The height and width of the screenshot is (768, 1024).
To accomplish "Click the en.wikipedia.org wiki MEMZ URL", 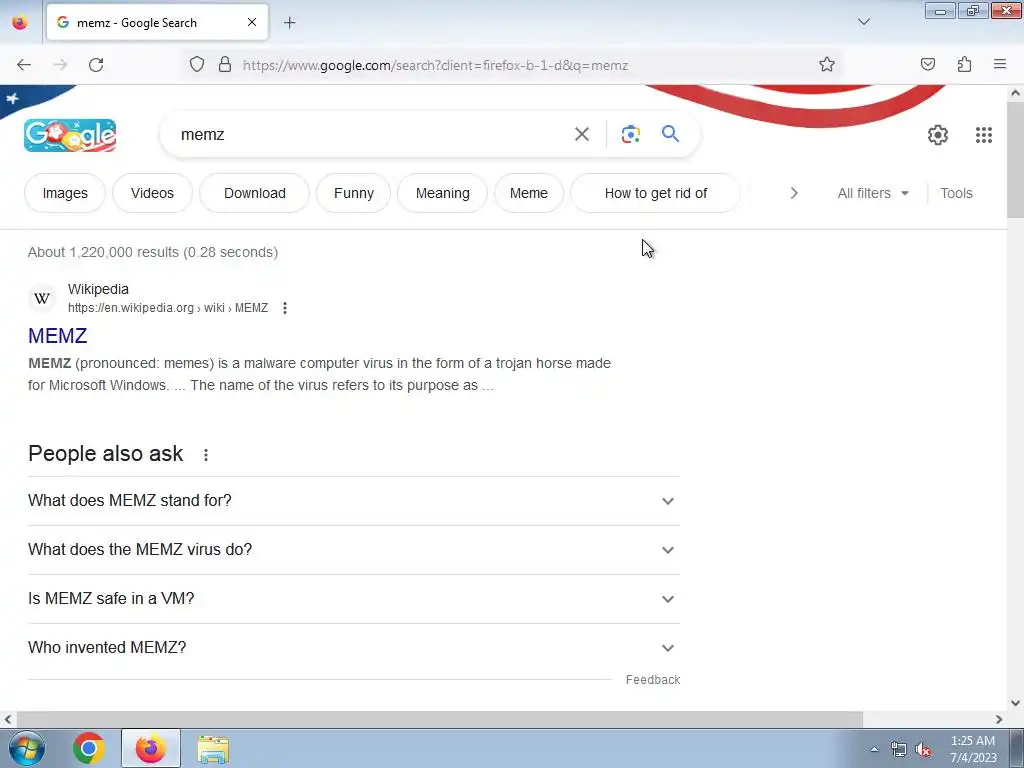I will click(168, 308).
